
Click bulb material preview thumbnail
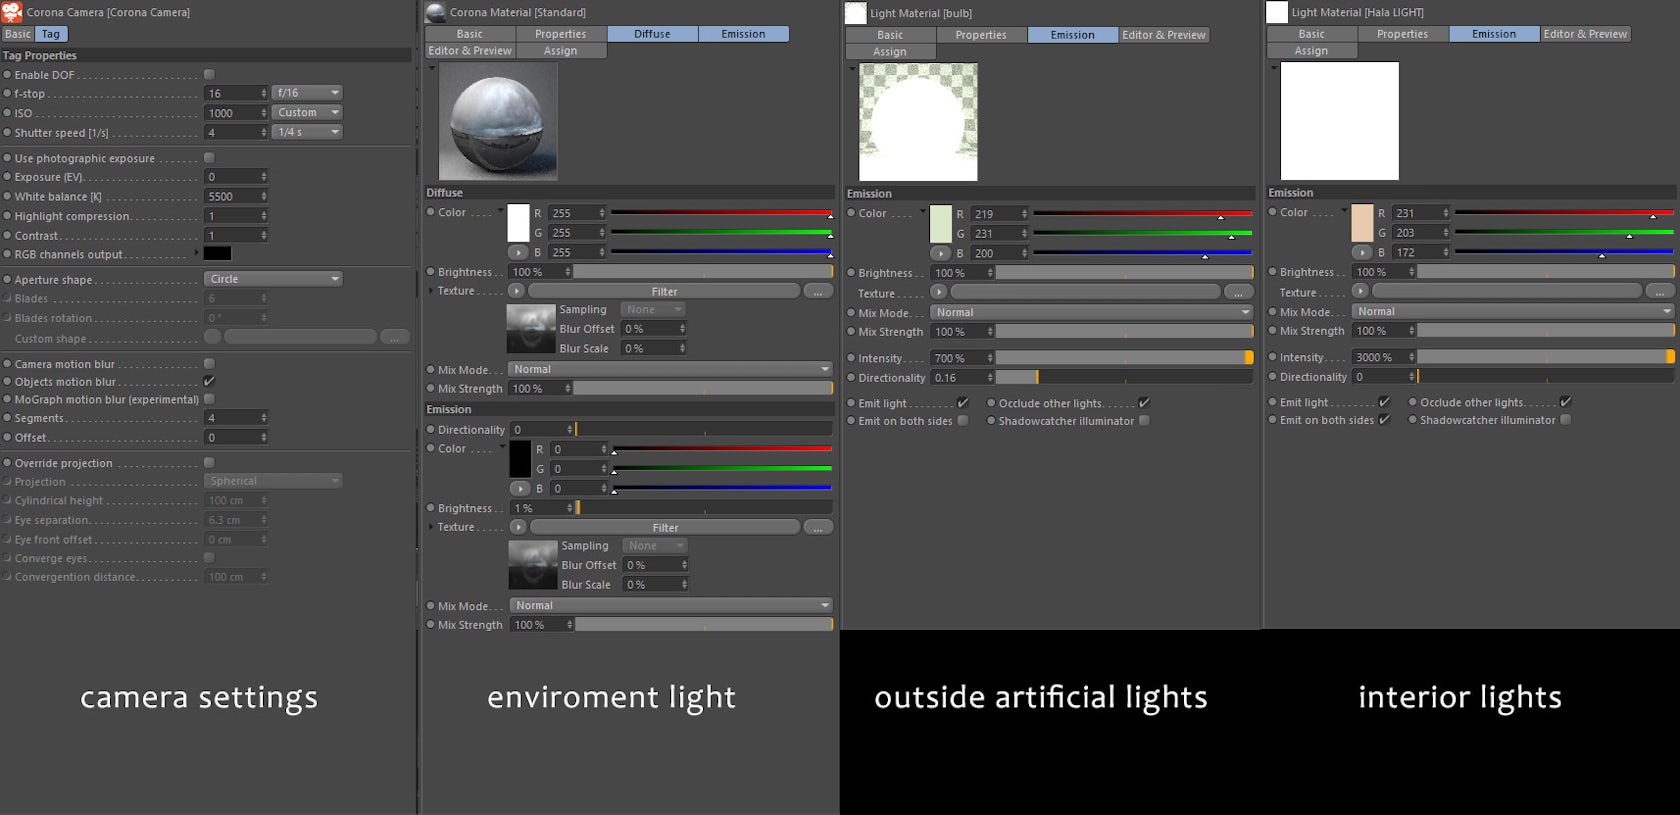[918, 122]
